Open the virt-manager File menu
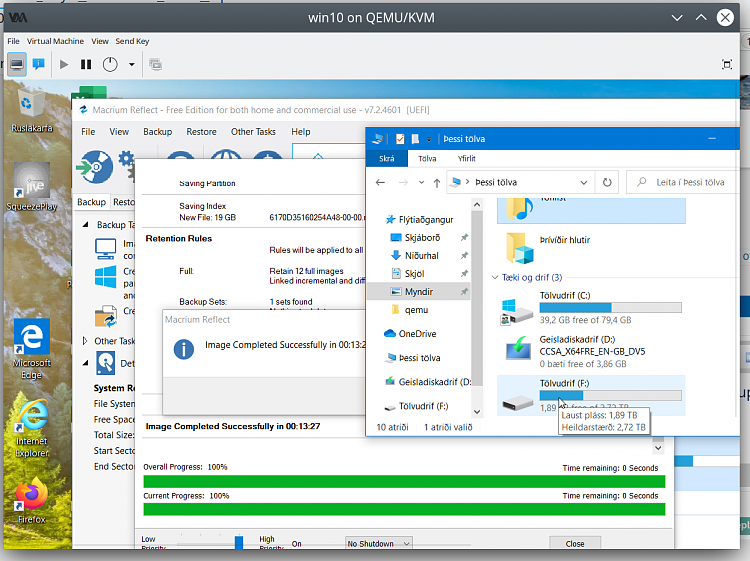 point(13,41)
